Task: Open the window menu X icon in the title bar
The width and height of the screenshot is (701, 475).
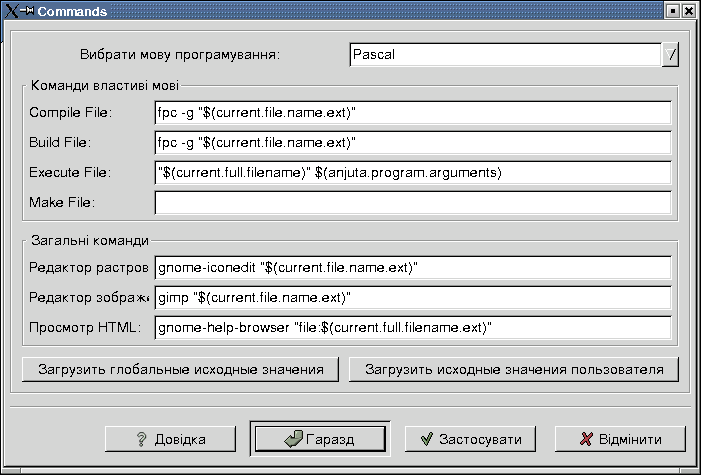Action: pyautogui.click(x=10, y=10)
